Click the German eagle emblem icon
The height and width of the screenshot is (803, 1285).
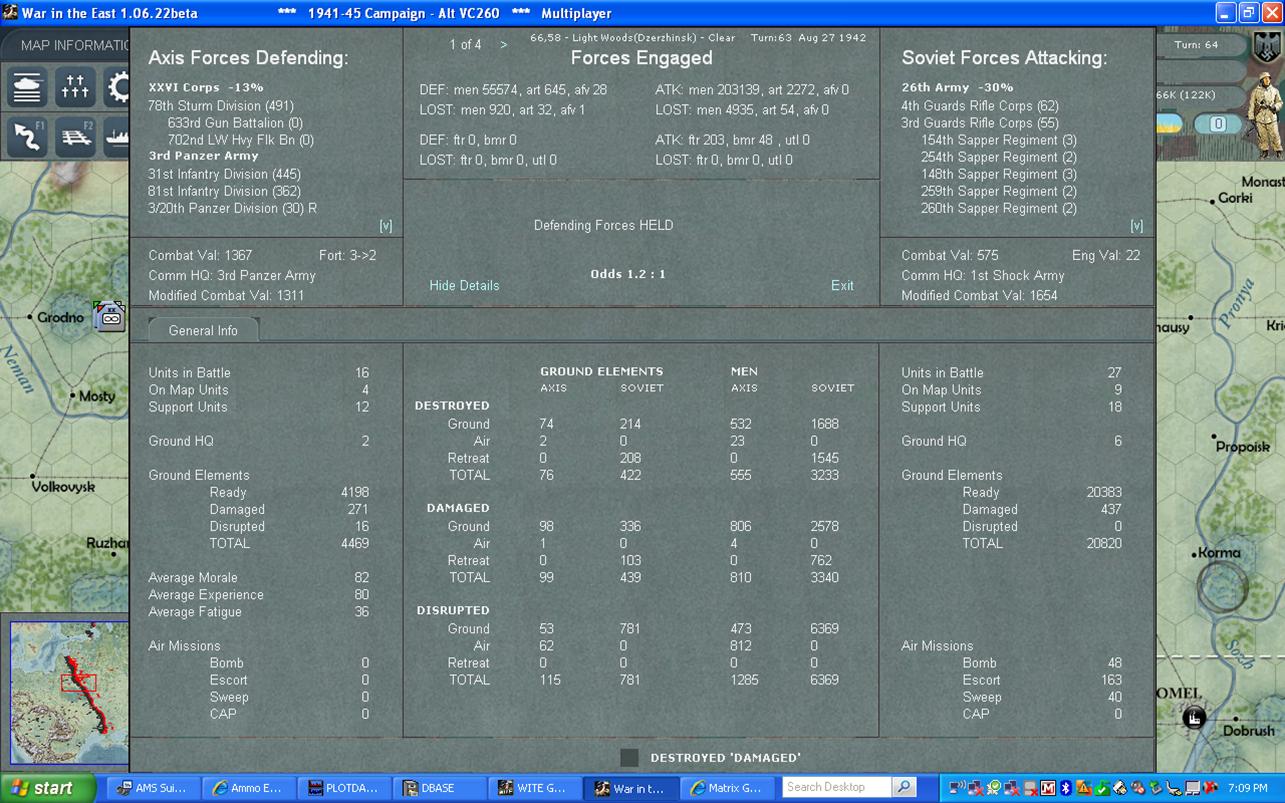1267,46
